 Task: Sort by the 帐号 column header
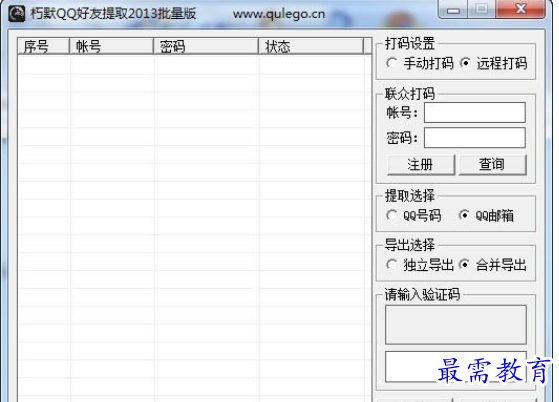111,46
